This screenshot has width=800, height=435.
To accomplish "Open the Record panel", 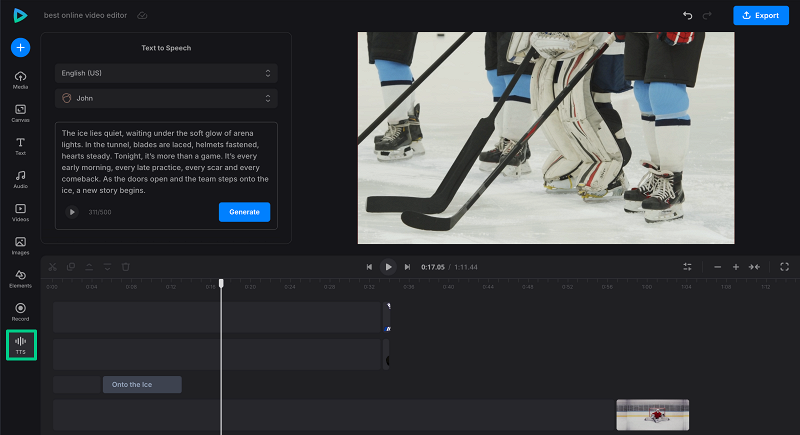I will tap(20, 312).
